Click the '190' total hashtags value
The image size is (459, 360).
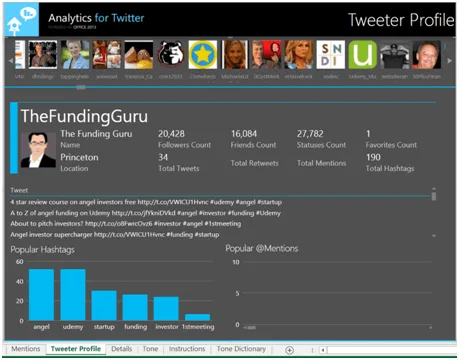point(373,157)
